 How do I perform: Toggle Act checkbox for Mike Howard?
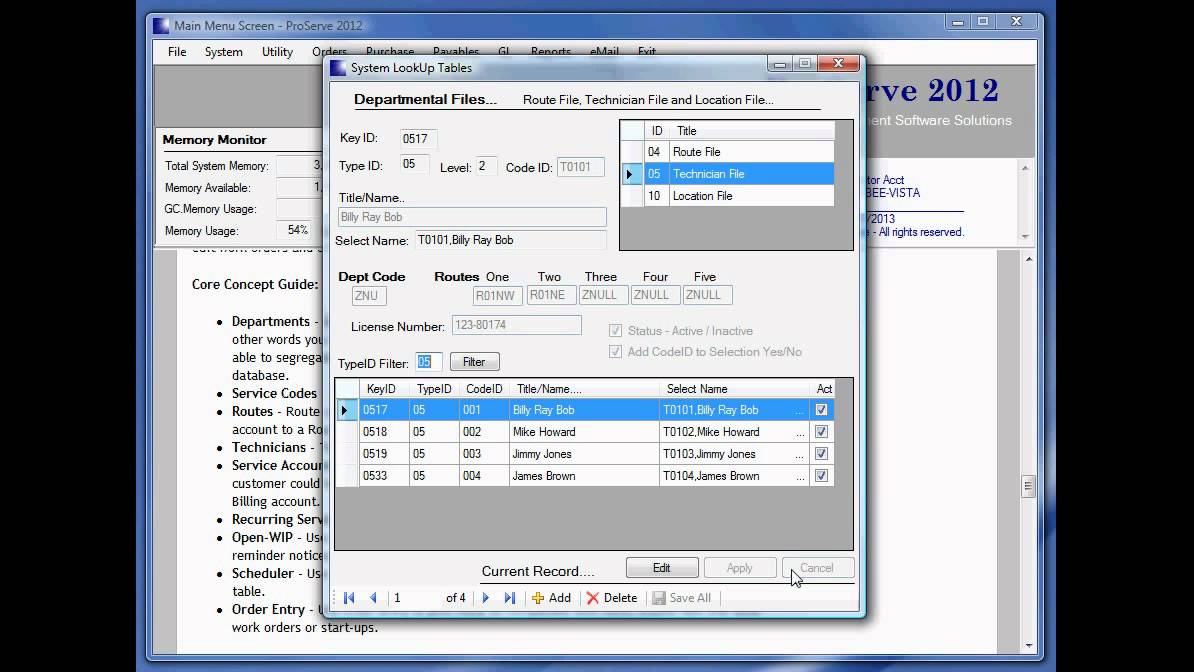click(821, 432)
